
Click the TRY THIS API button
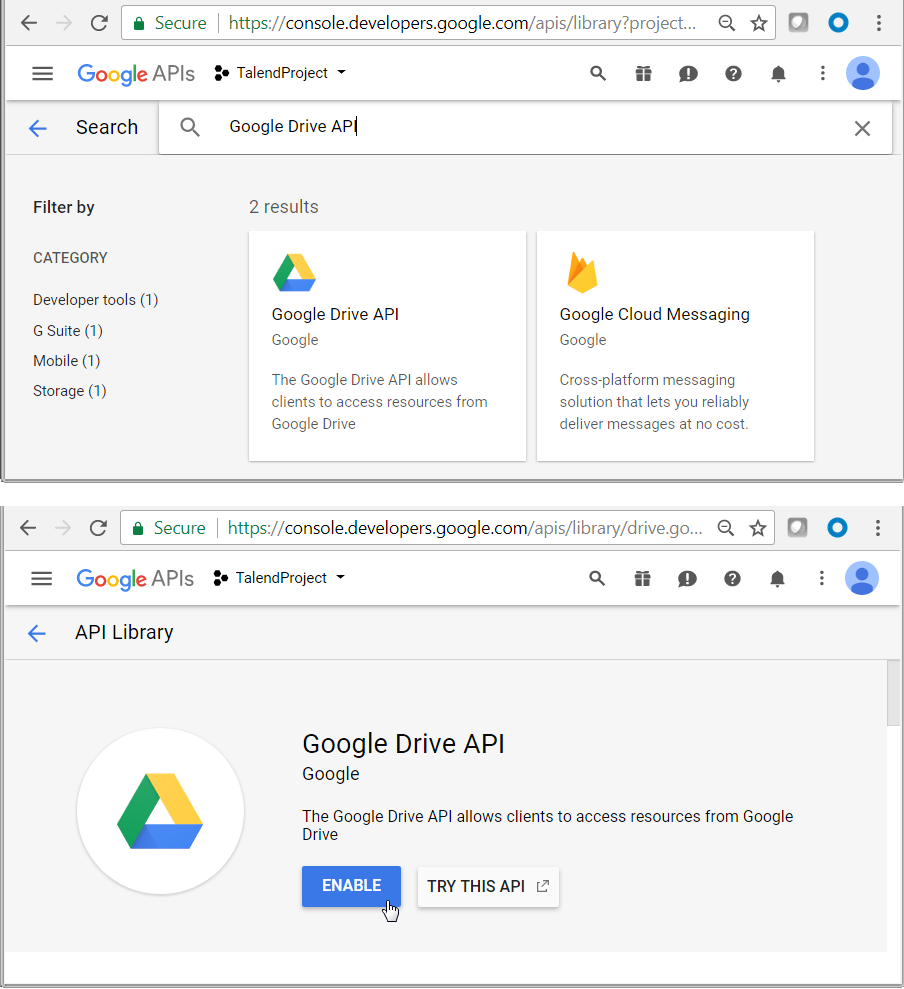click(x=488, y=887)
